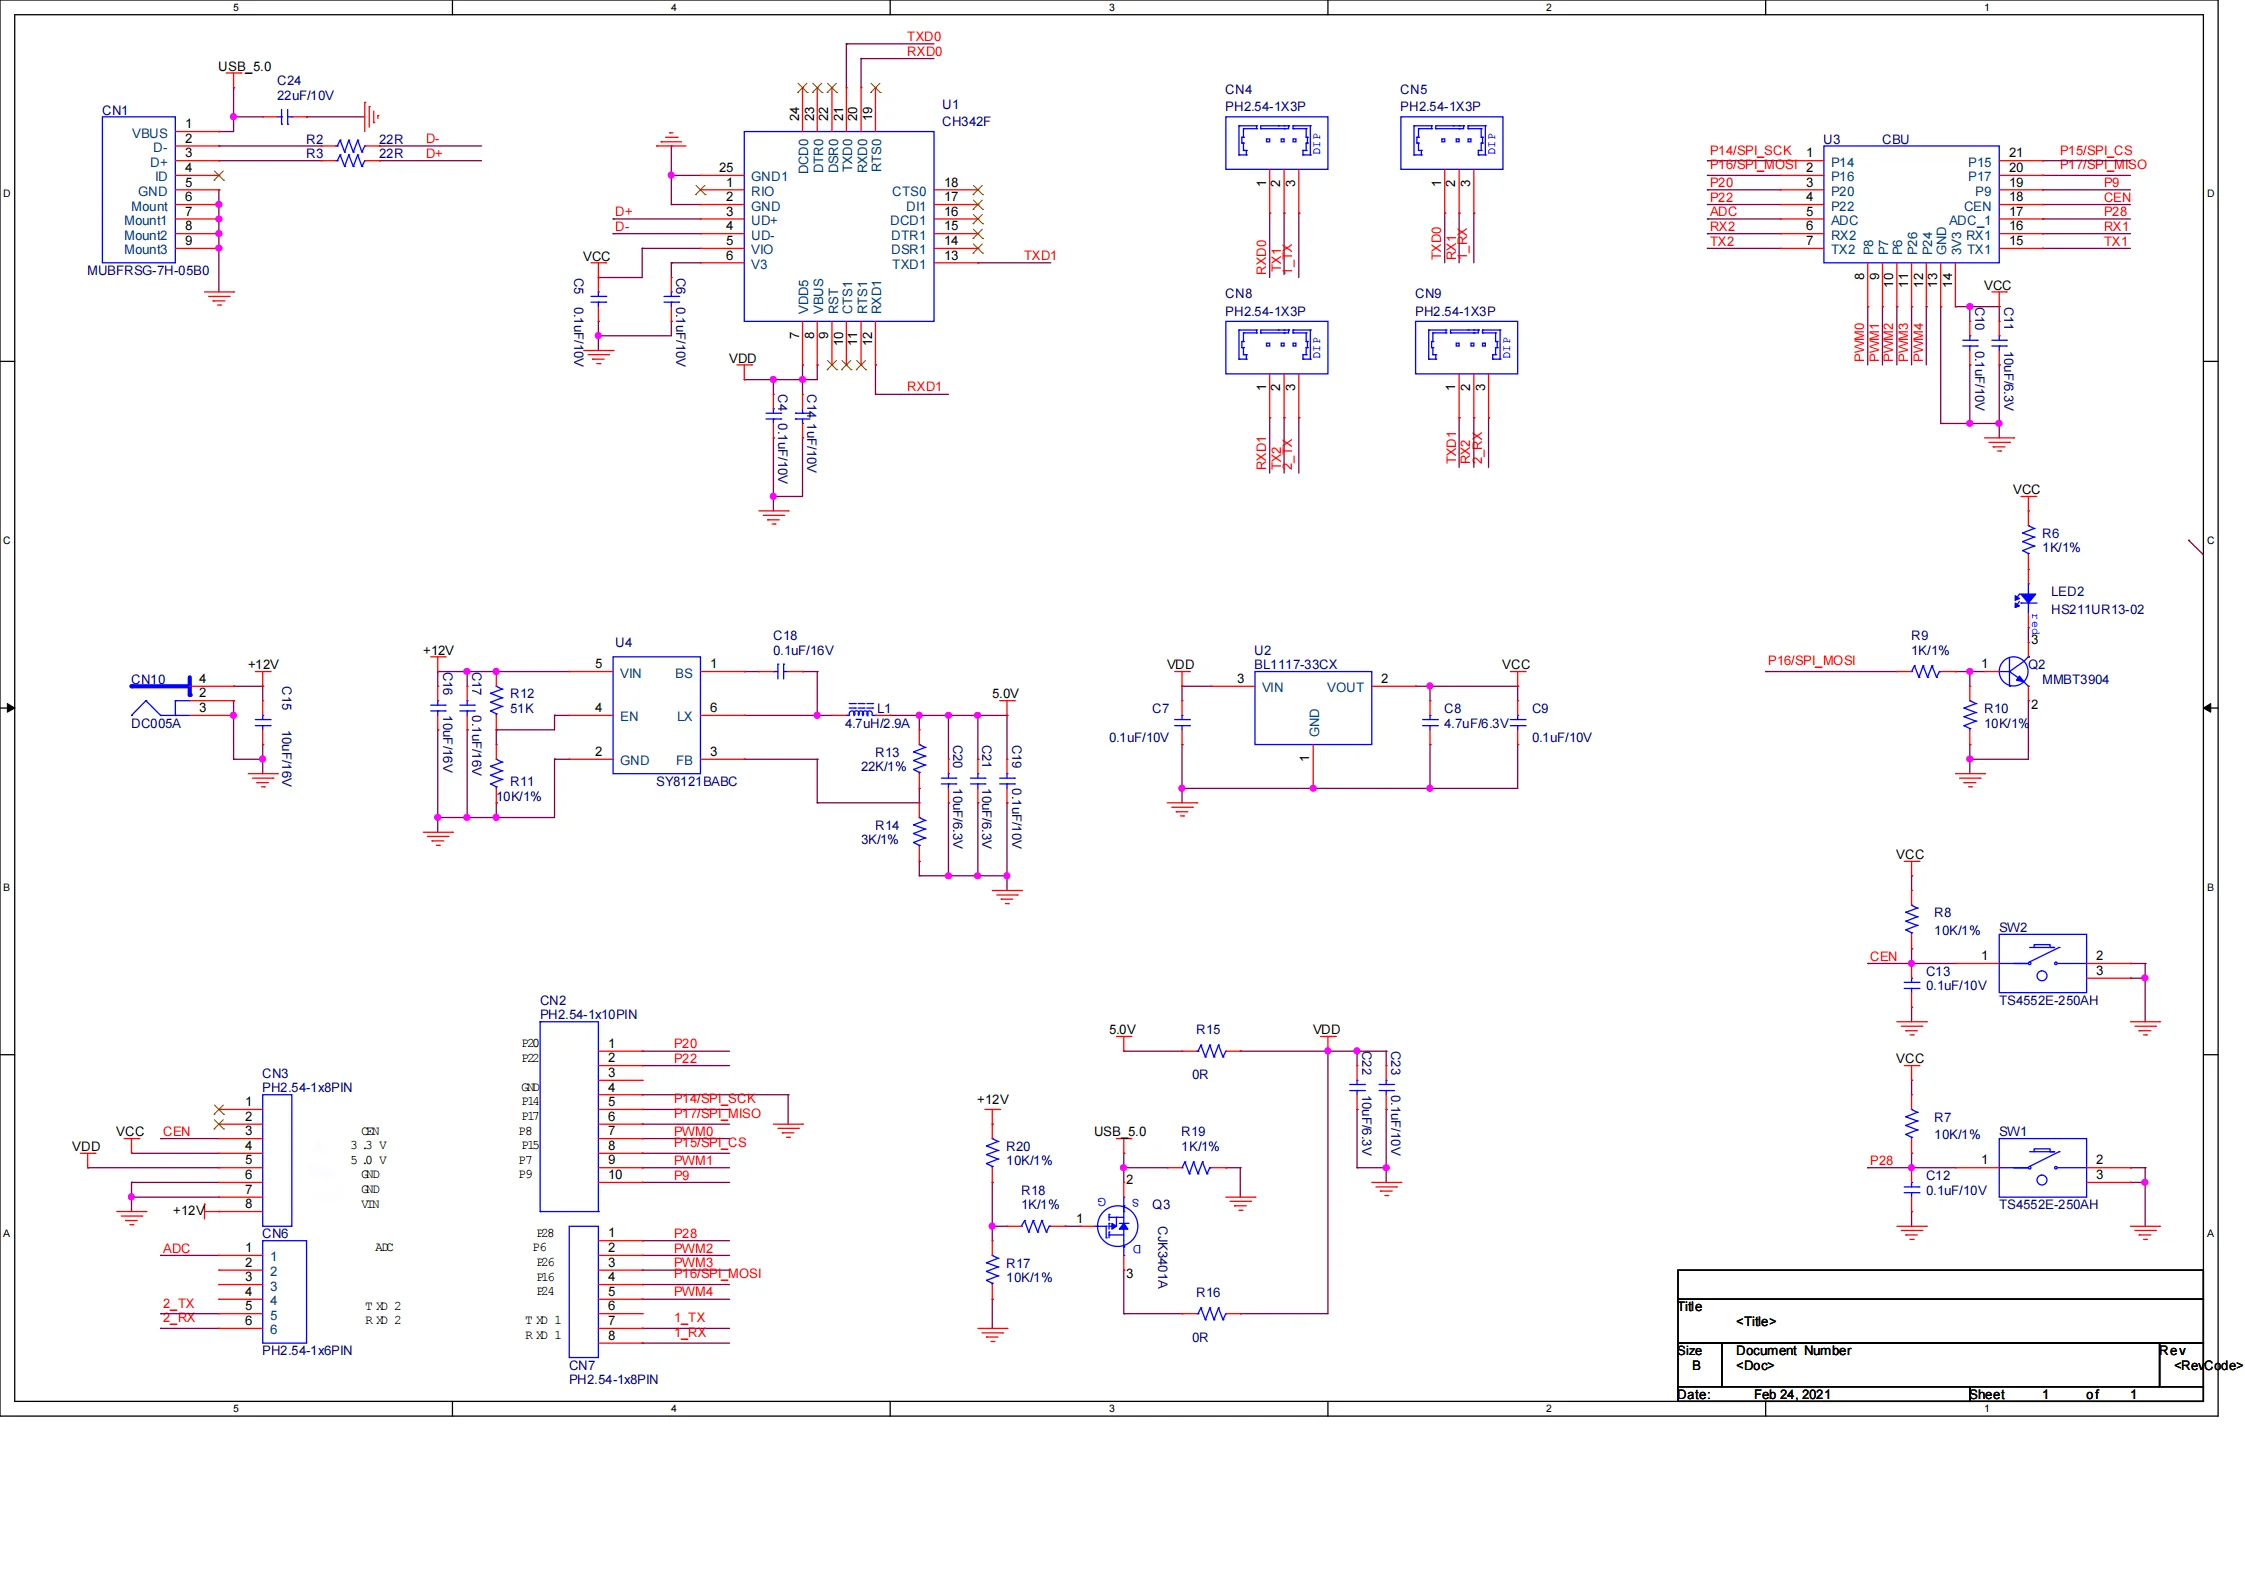This screenshot has height=1587, width=2245.
Task: Click the U4 SY8121BABC regulator block
Action: [x=656, y=715]
